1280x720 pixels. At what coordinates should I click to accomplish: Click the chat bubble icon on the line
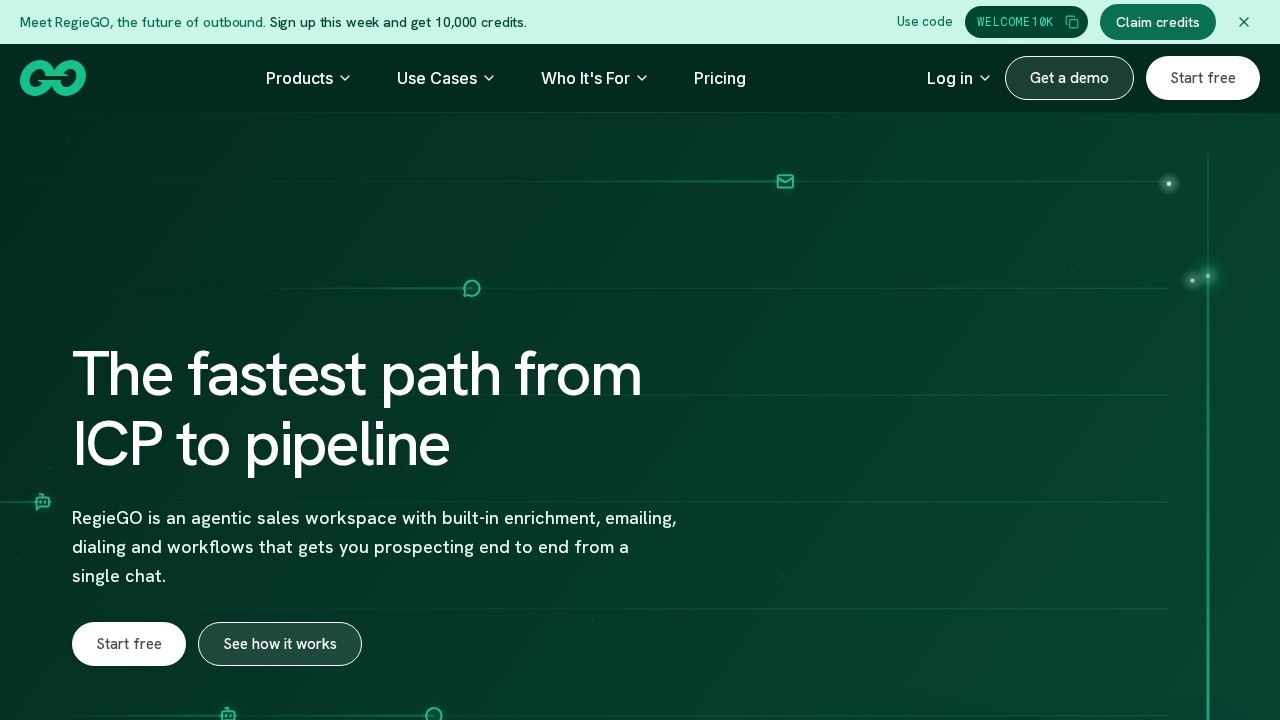click(472, 288)
